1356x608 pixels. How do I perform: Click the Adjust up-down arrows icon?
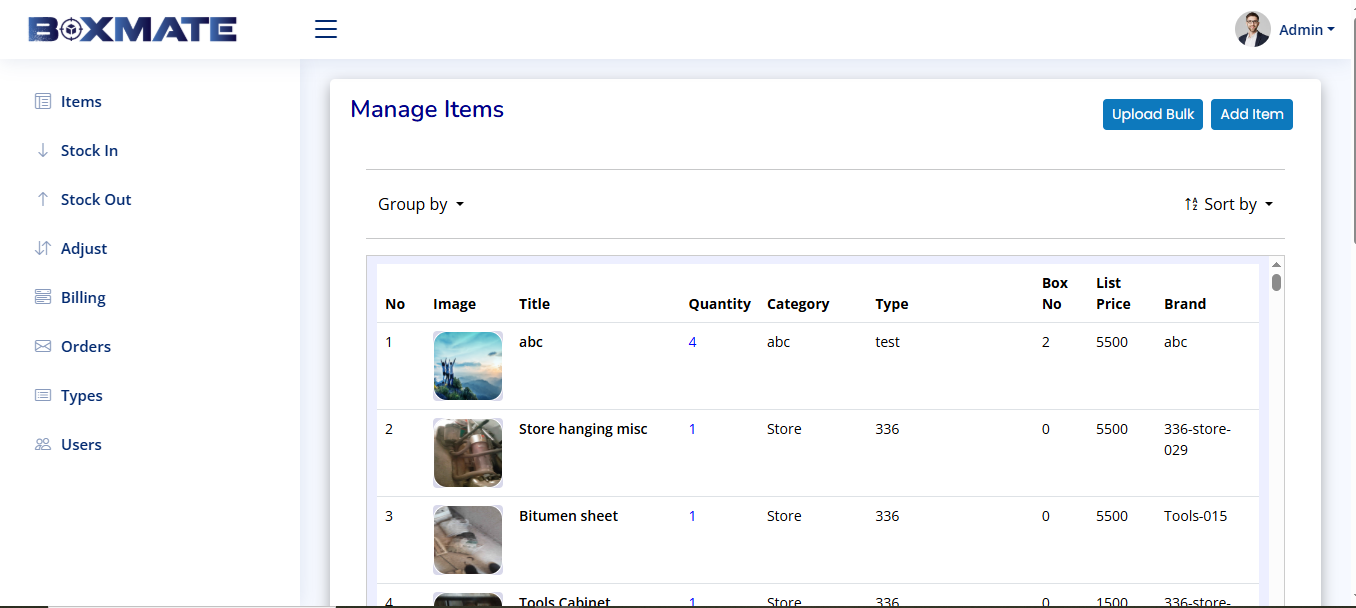pos(42,248)
